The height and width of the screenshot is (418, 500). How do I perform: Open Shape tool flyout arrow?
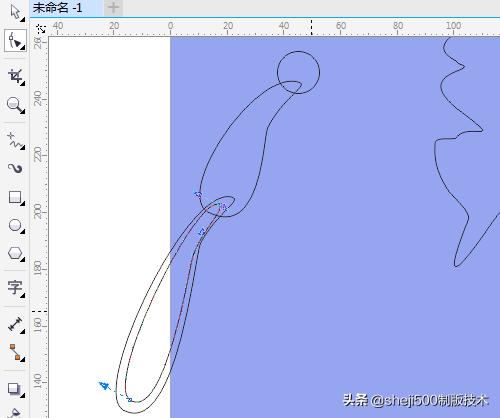(x=23, y=48)
